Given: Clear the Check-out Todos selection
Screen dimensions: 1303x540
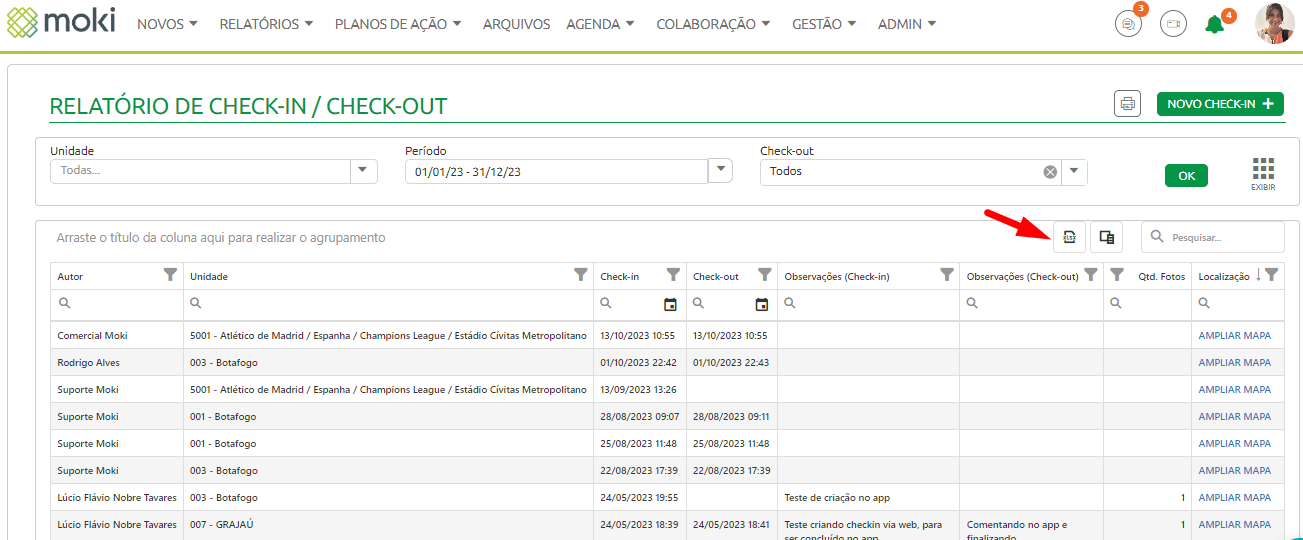Looking at the screenshot, I should (x=1050, y=172).
